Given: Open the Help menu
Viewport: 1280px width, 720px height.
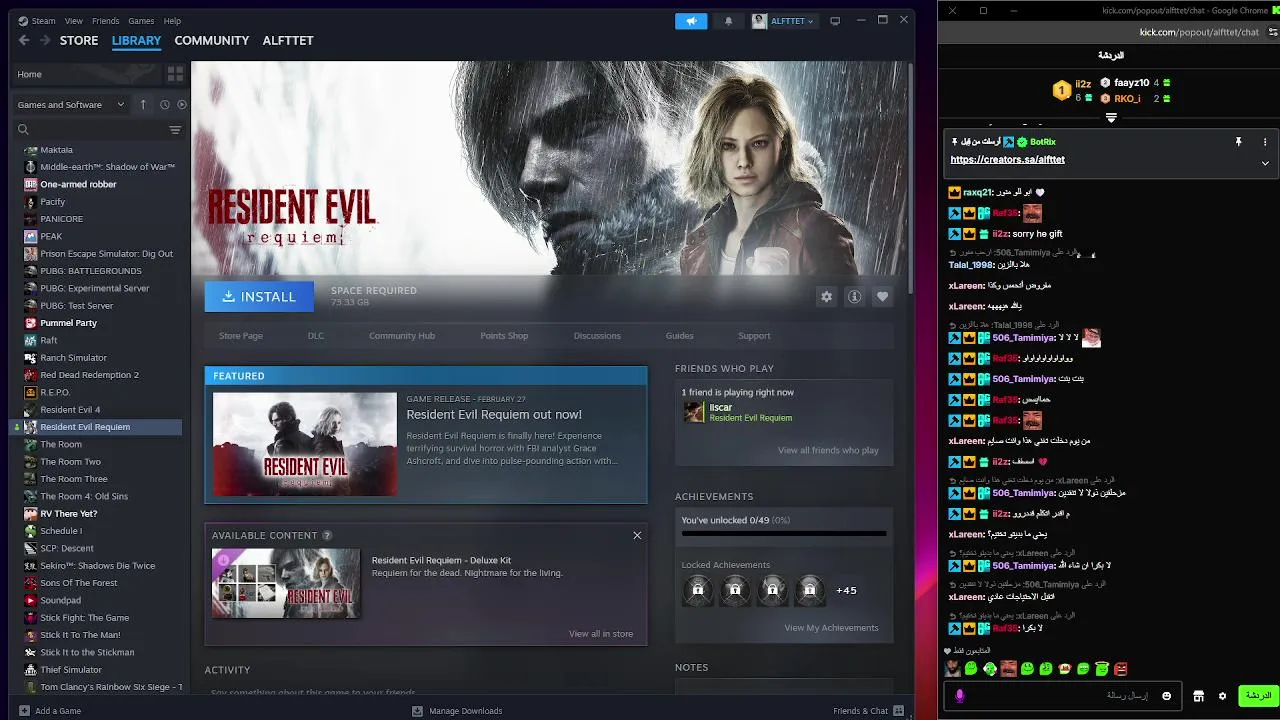Looking at the screenshot, I should point(172,21).
